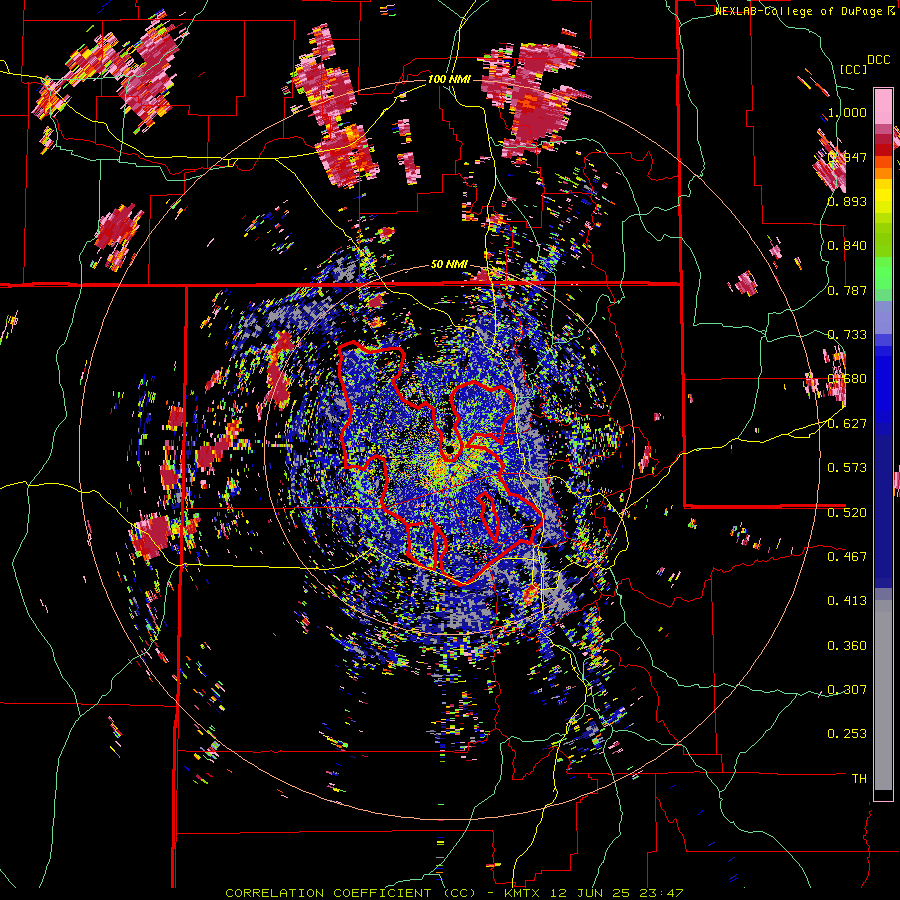Pick the gray lower section of color bar
Viewport: 900px width, 900px height.
click(883, 695)
